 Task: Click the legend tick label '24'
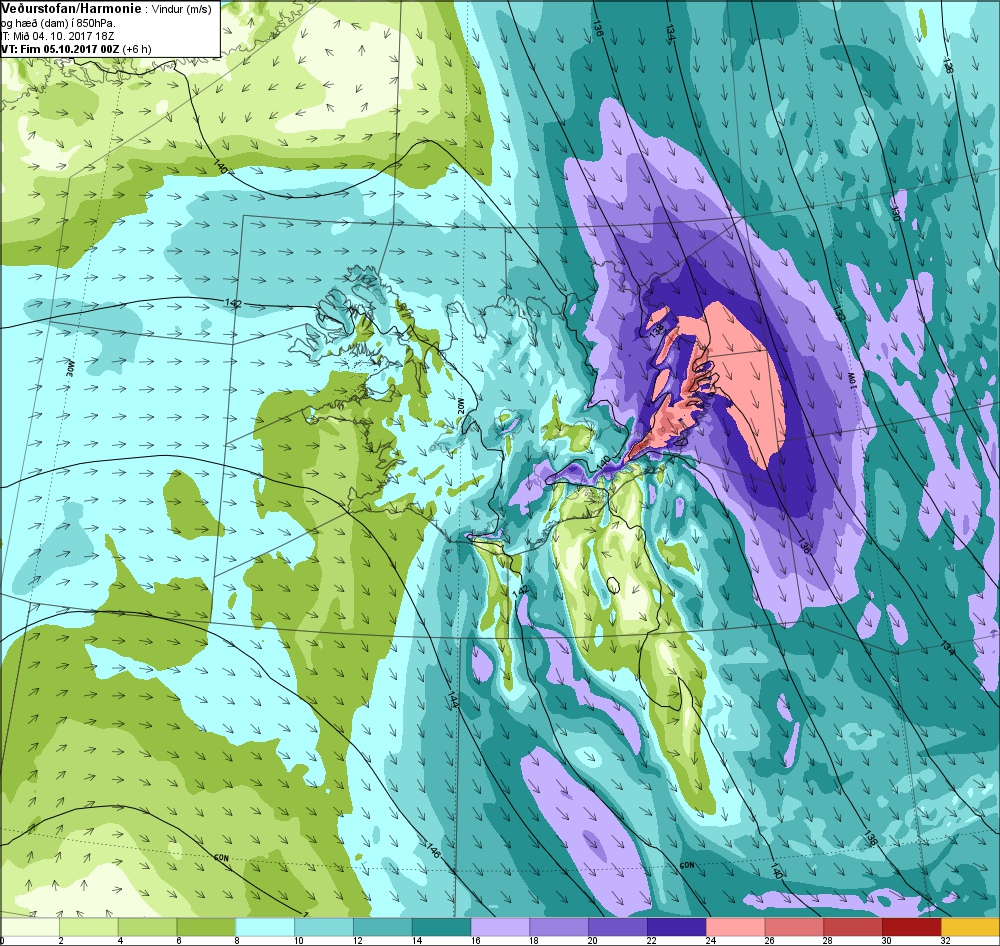tap(710, 941)
